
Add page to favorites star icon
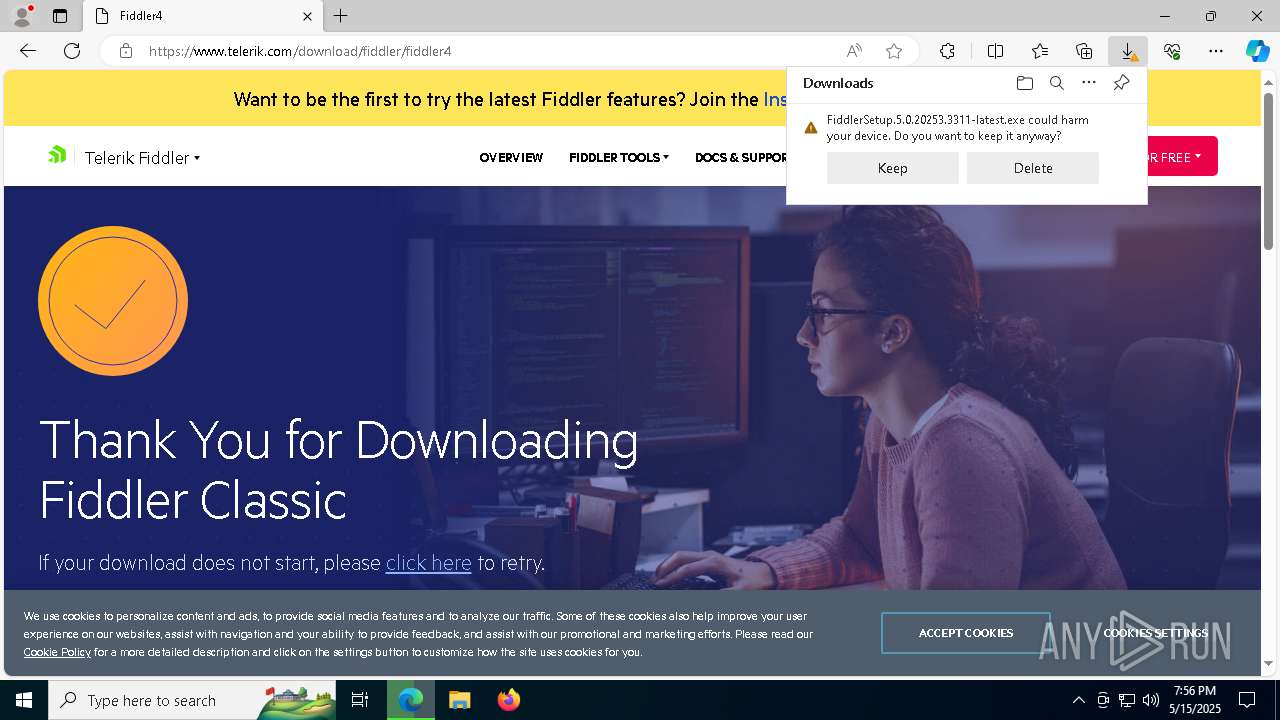(x=894, y=51)
